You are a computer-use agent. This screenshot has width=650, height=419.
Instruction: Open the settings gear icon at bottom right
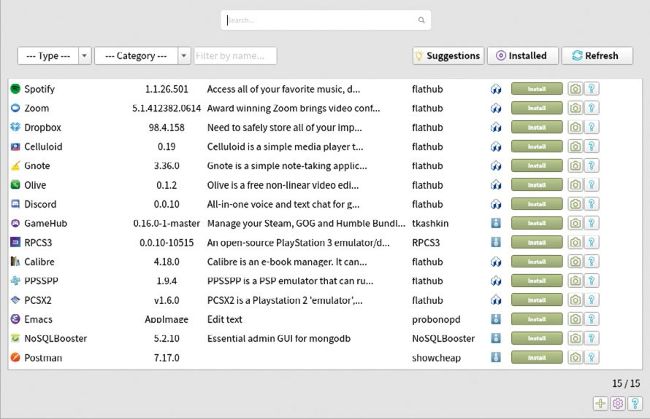point(617,403)
